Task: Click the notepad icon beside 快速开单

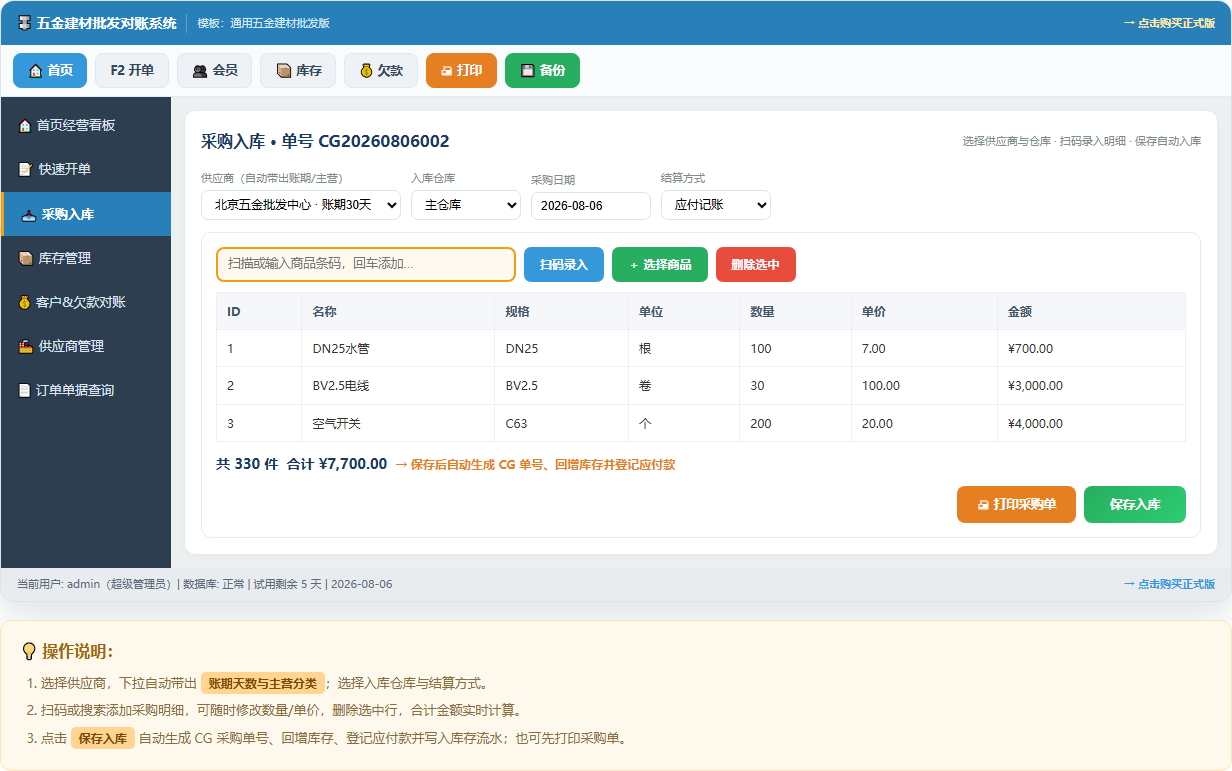Action: click(x=25, y=170)
